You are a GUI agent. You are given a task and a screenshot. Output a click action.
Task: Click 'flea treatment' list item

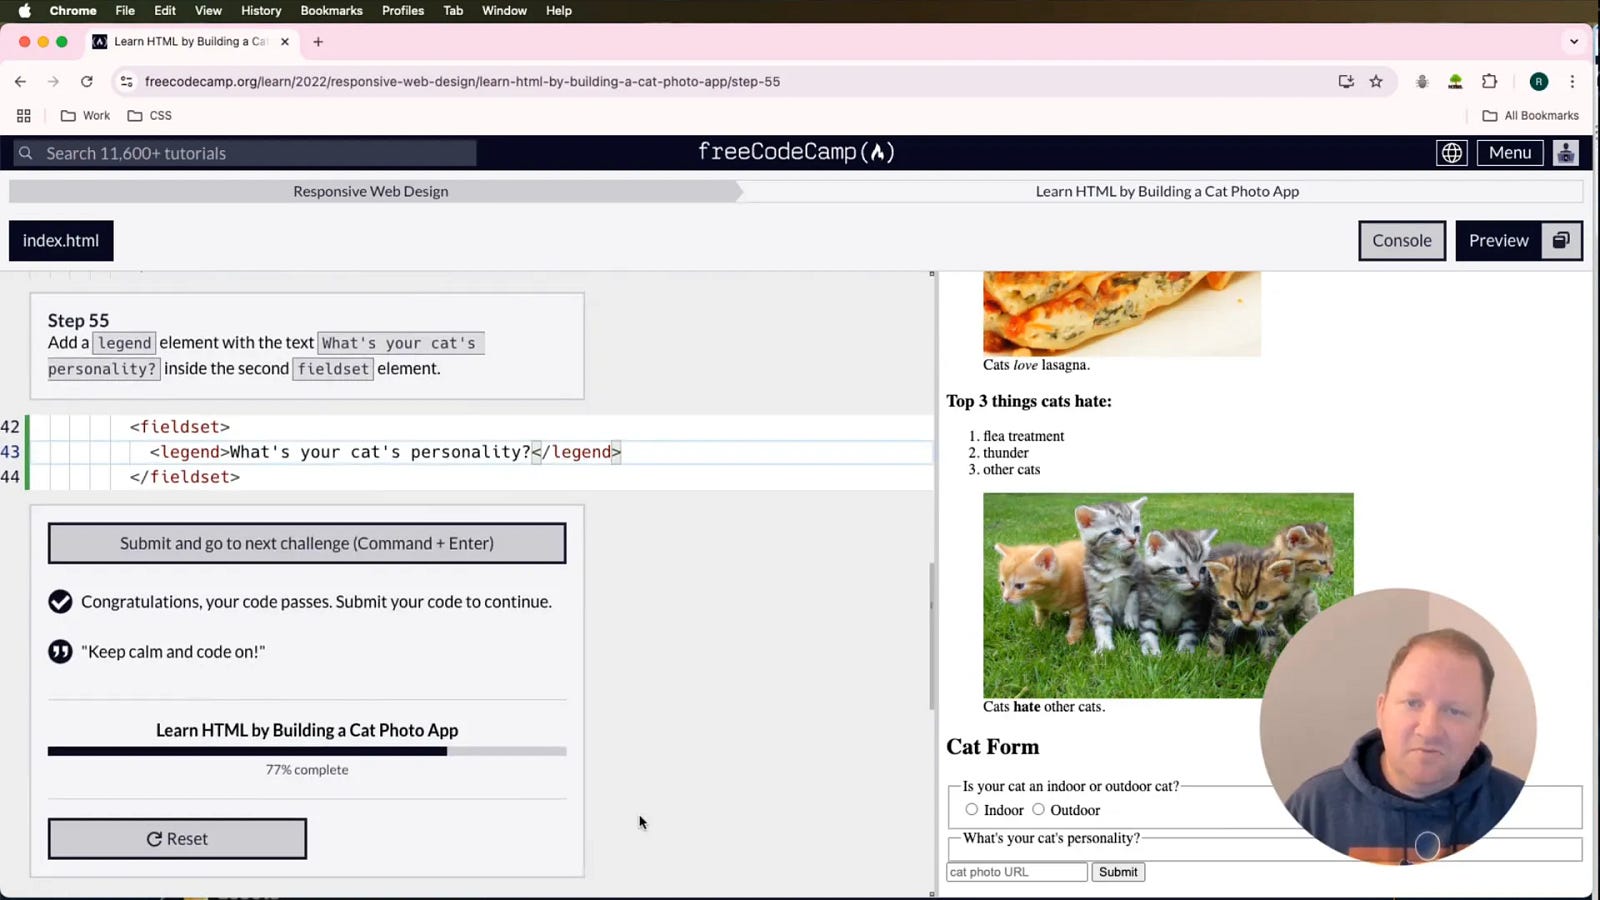(x=1024, y=436)
